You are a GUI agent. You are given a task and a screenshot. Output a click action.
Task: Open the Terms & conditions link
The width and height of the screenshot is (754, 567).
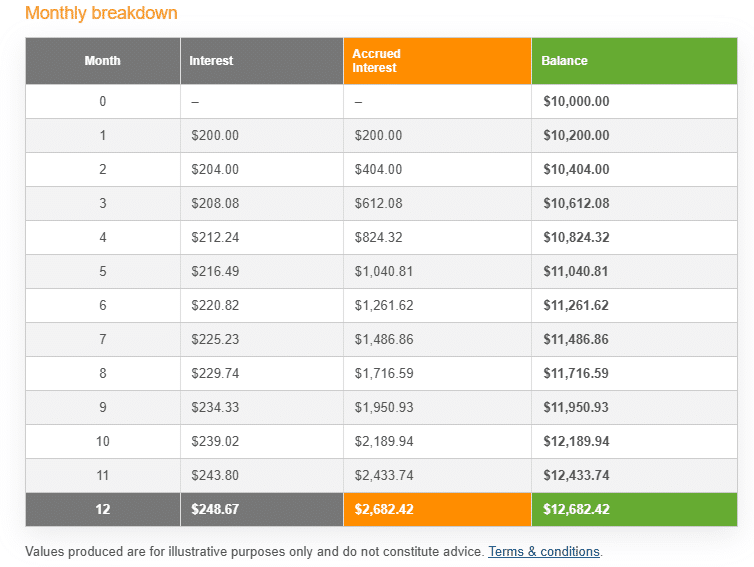[x=544, y=551]
